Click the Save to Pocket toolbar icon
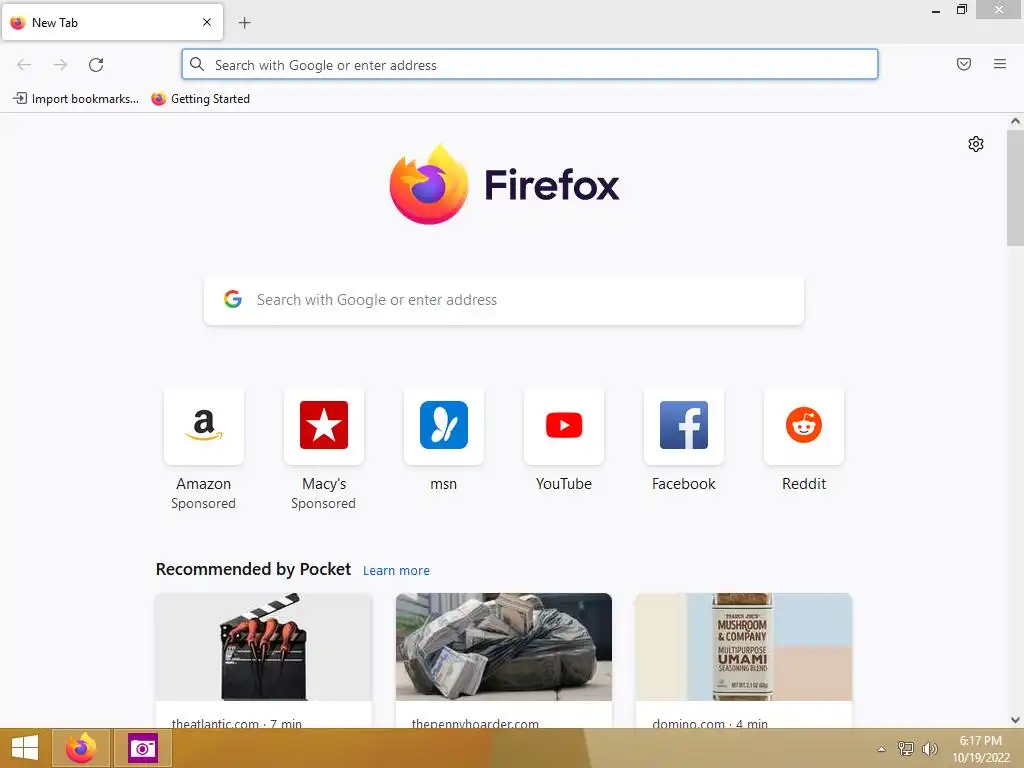This screenshot has width=1024, height=768. [964, 64]
